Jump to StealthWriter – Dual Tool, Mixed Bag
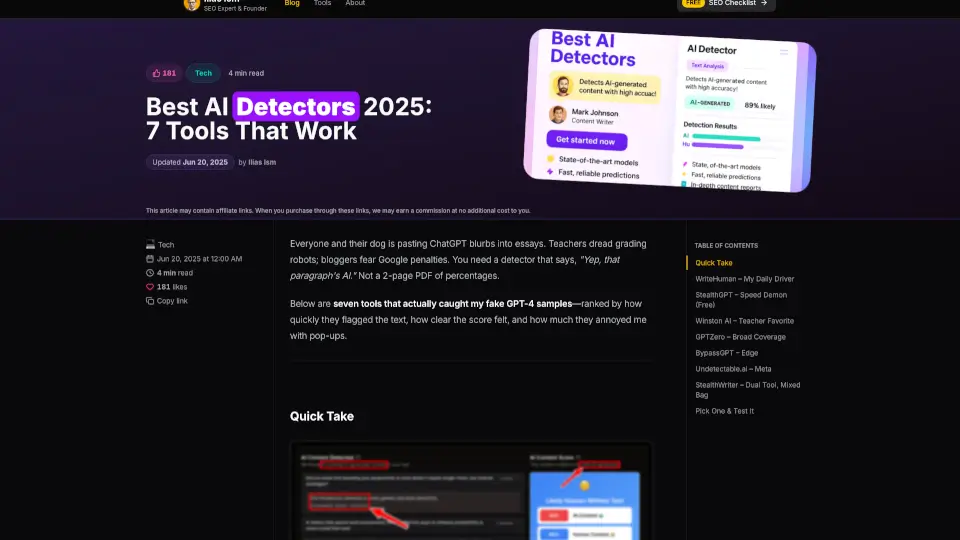The image size is (960, 540). [x=748, y=390]
